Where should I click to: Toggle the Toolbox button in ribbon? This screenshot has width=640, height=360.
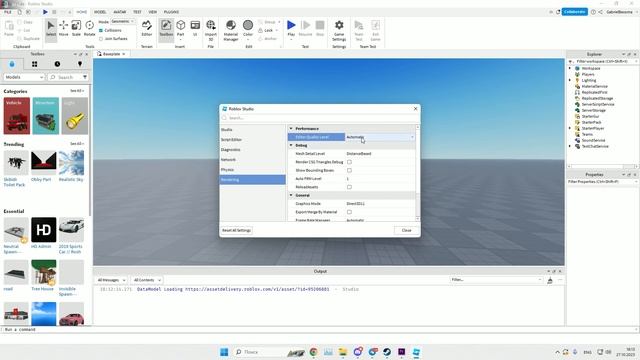166,29
